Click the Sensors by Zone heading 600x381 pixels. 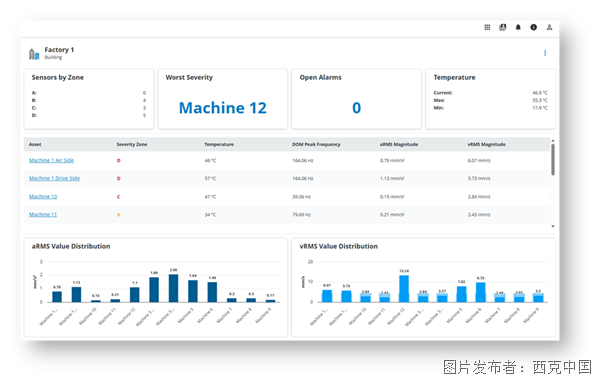(58, 77)
